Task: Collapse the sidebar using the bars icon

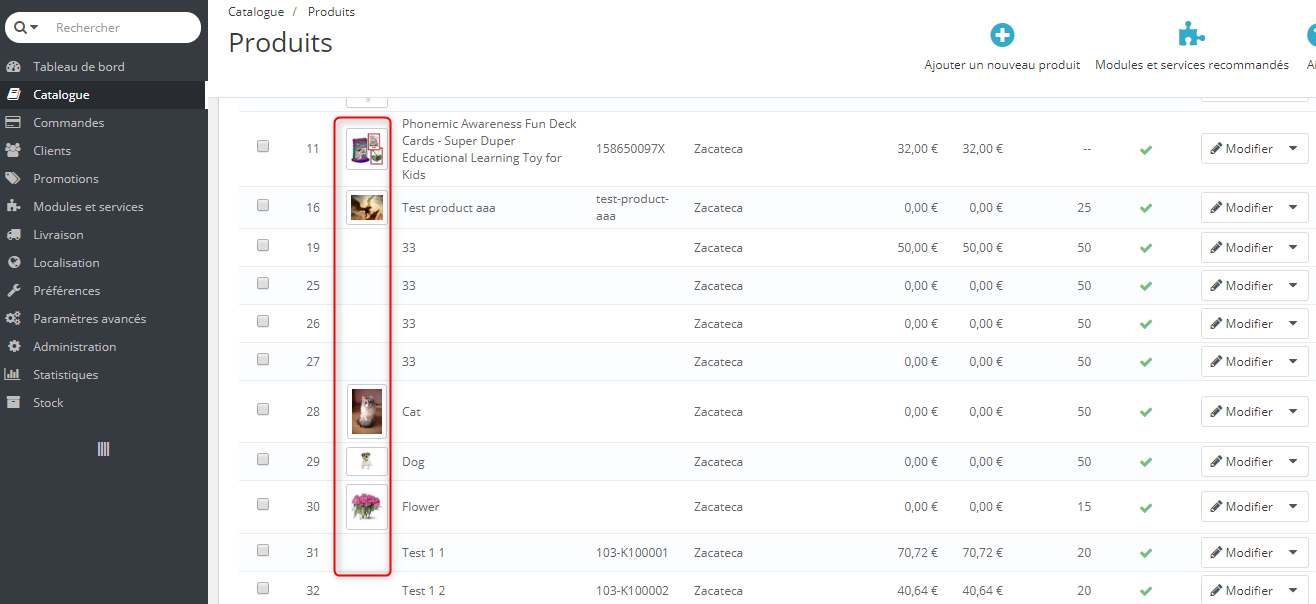Action: (x=103, y=449)
